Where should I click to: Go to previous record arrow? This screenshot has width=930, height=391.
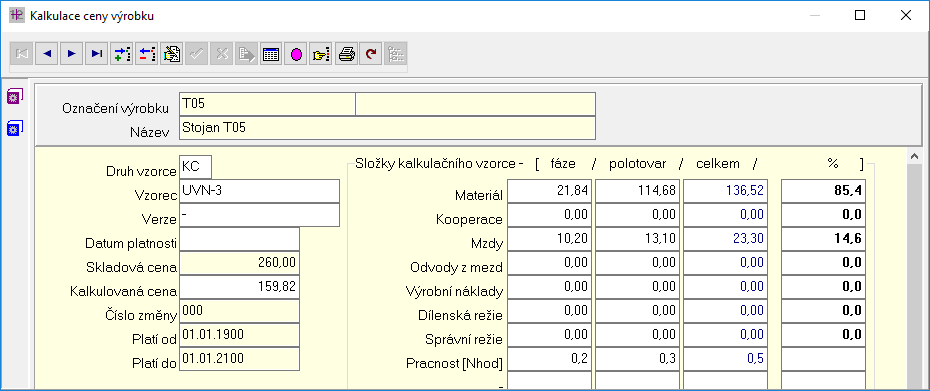[47, 55]
